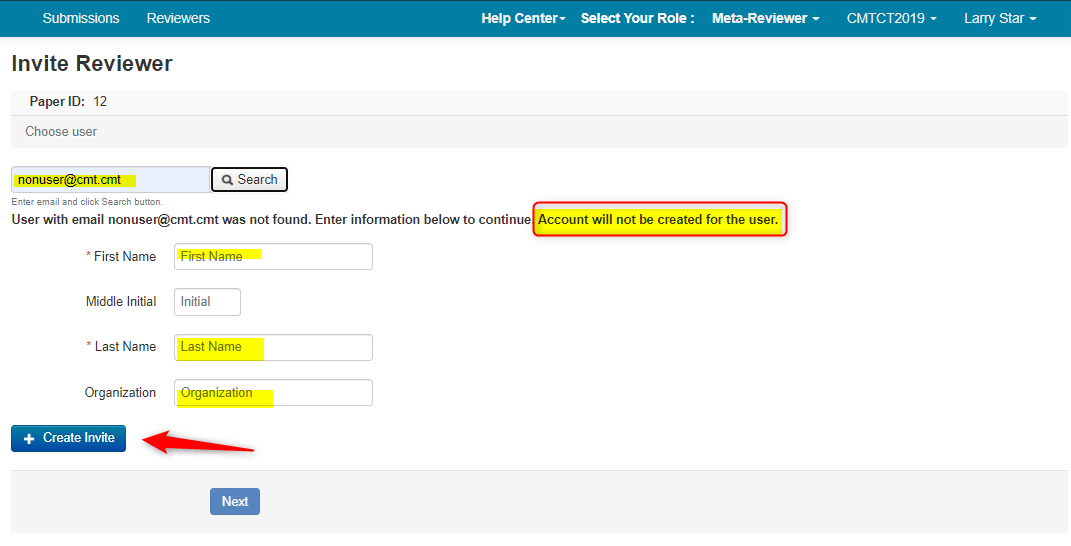Click the 'Select Your Role :' label
Screen dimensions: 1071x546
click(x=637, y=18)
